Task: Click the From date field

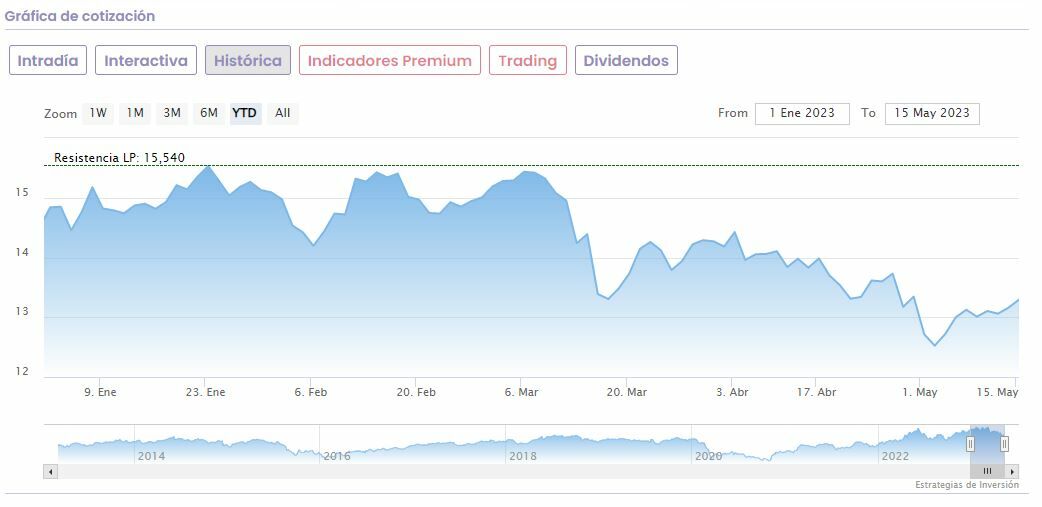Action: [802, 113]
